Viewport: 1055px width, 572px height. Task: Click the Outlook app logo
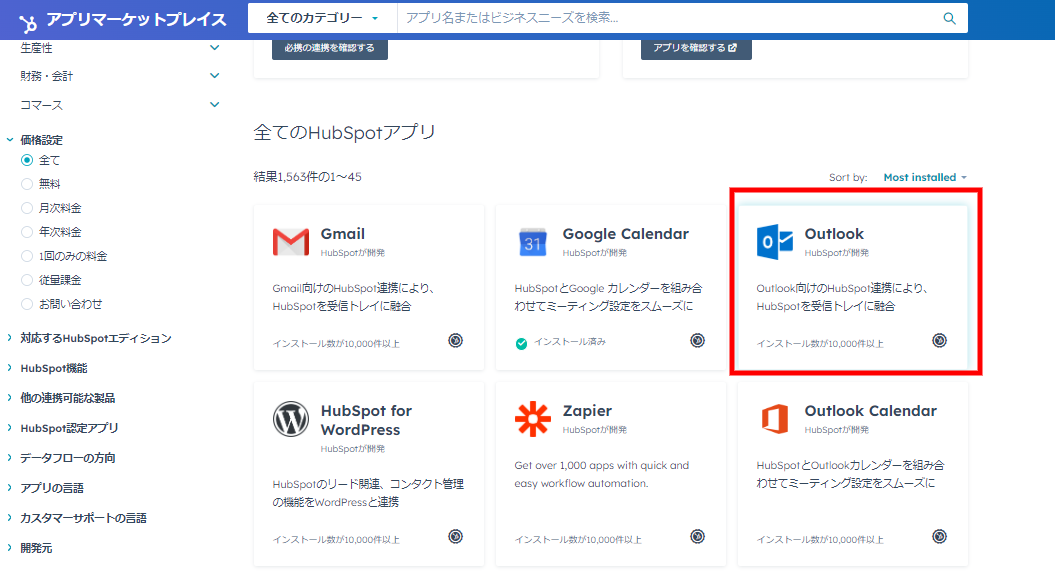(775, 242)
